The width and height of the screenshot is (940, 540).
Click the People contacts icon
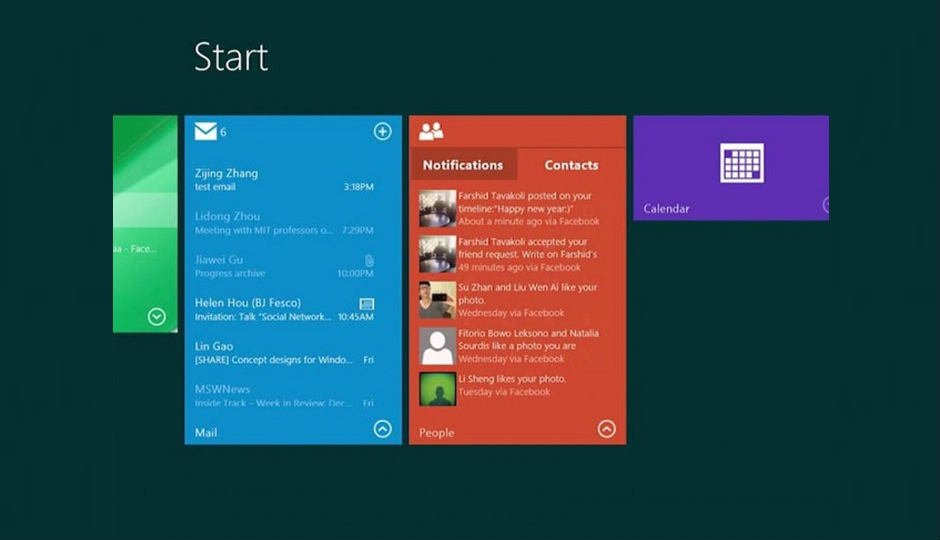pos(431,131)
